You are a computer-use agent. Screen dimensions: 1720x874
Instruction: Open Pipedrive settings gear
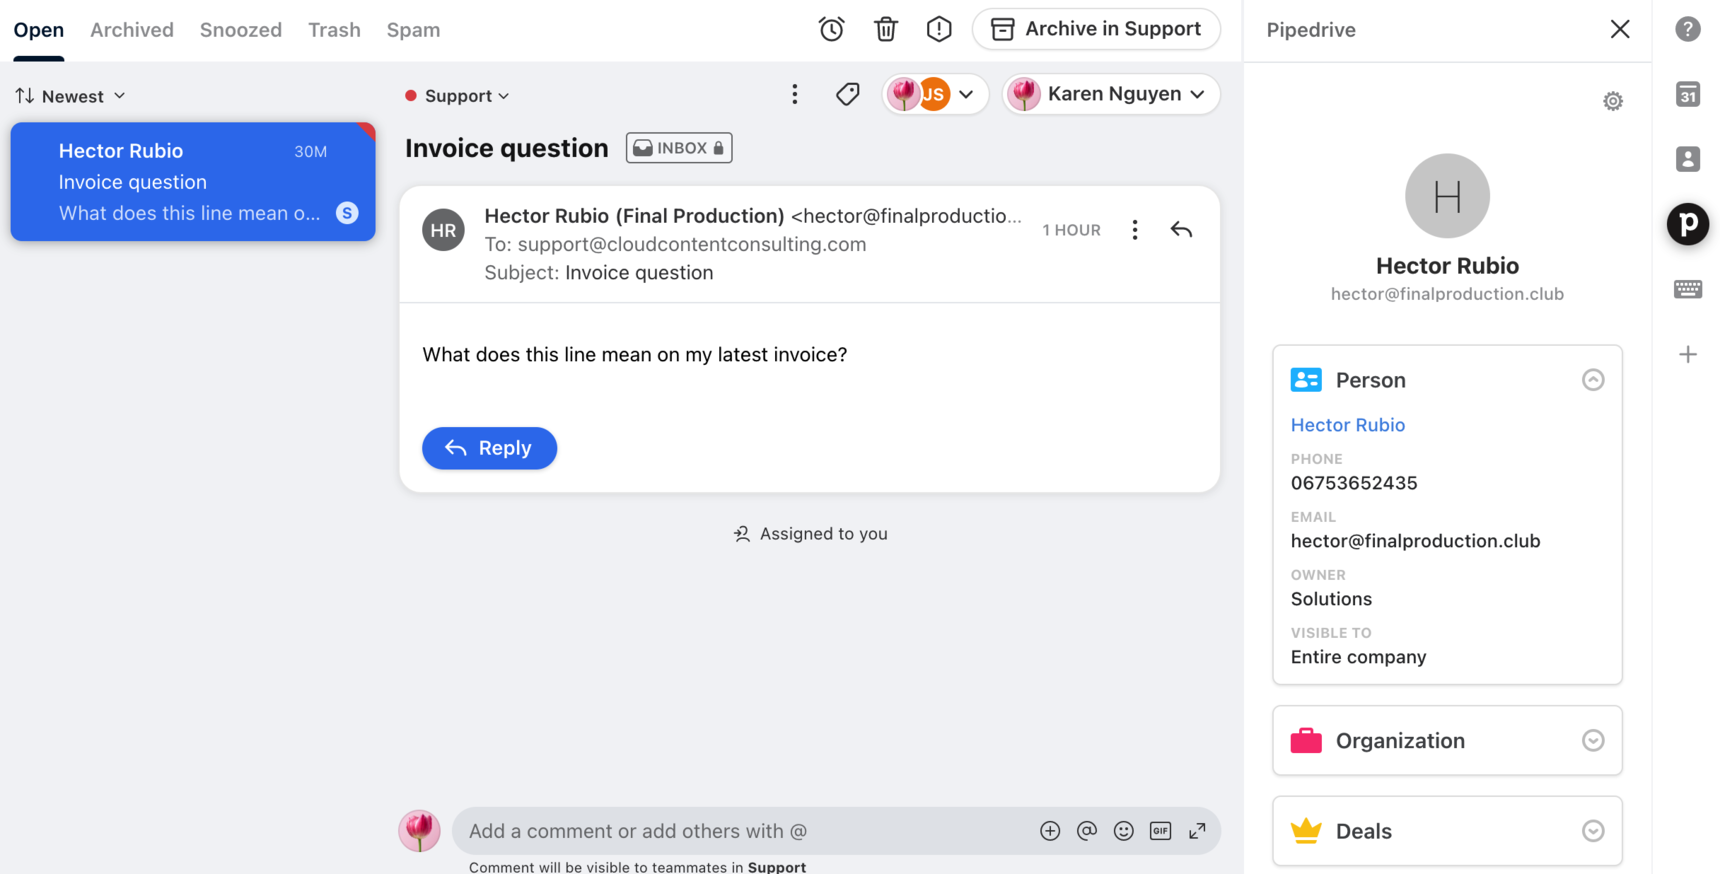(1613, 101)
